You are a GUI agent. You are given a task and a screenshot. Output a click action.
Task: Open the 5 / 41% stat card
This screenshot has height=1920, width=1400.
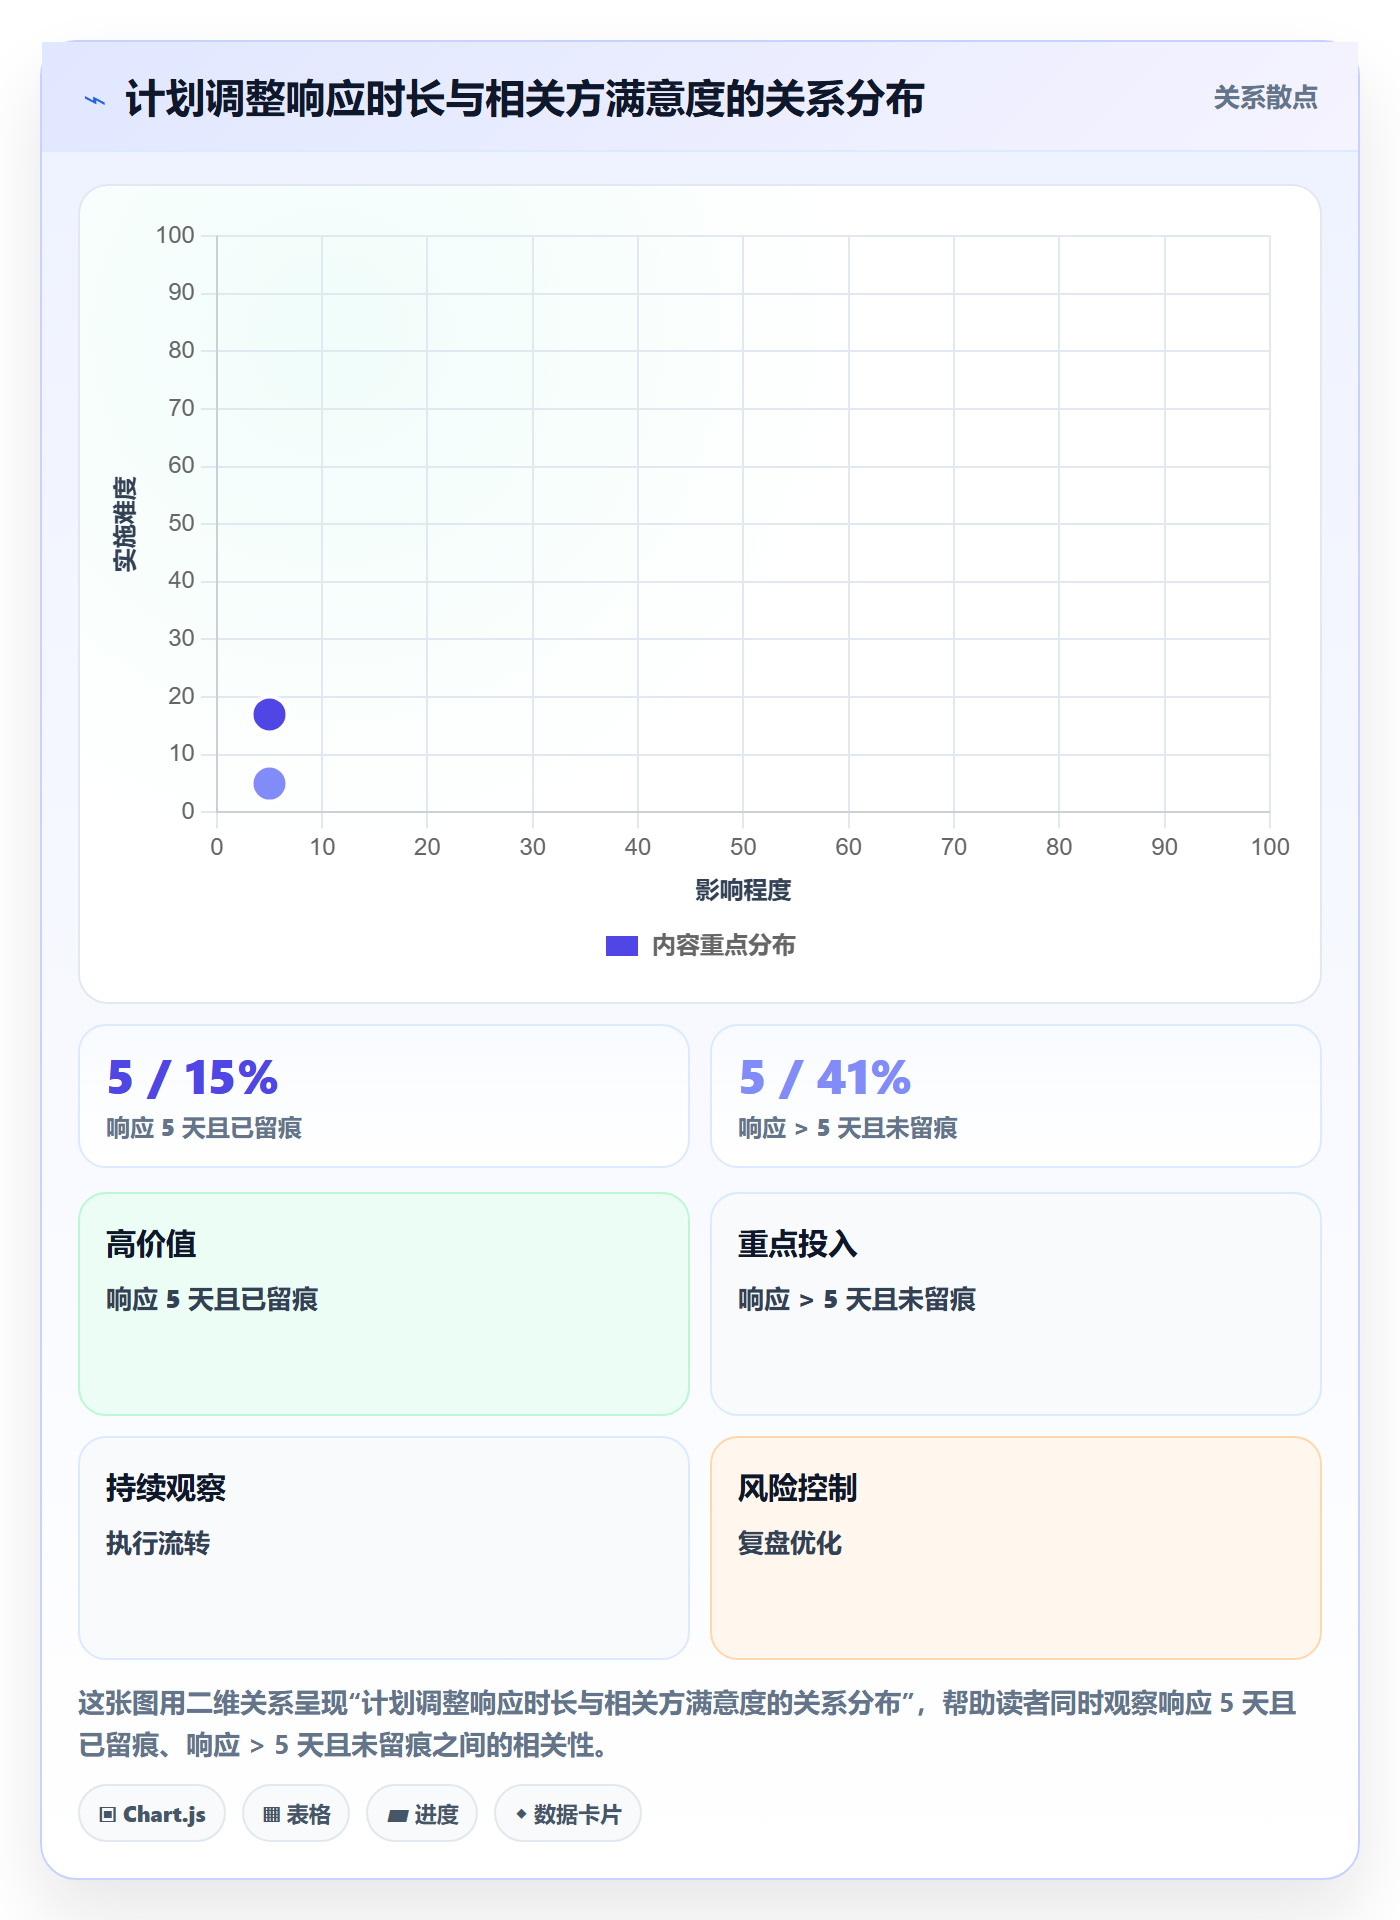point(1015,1096)
